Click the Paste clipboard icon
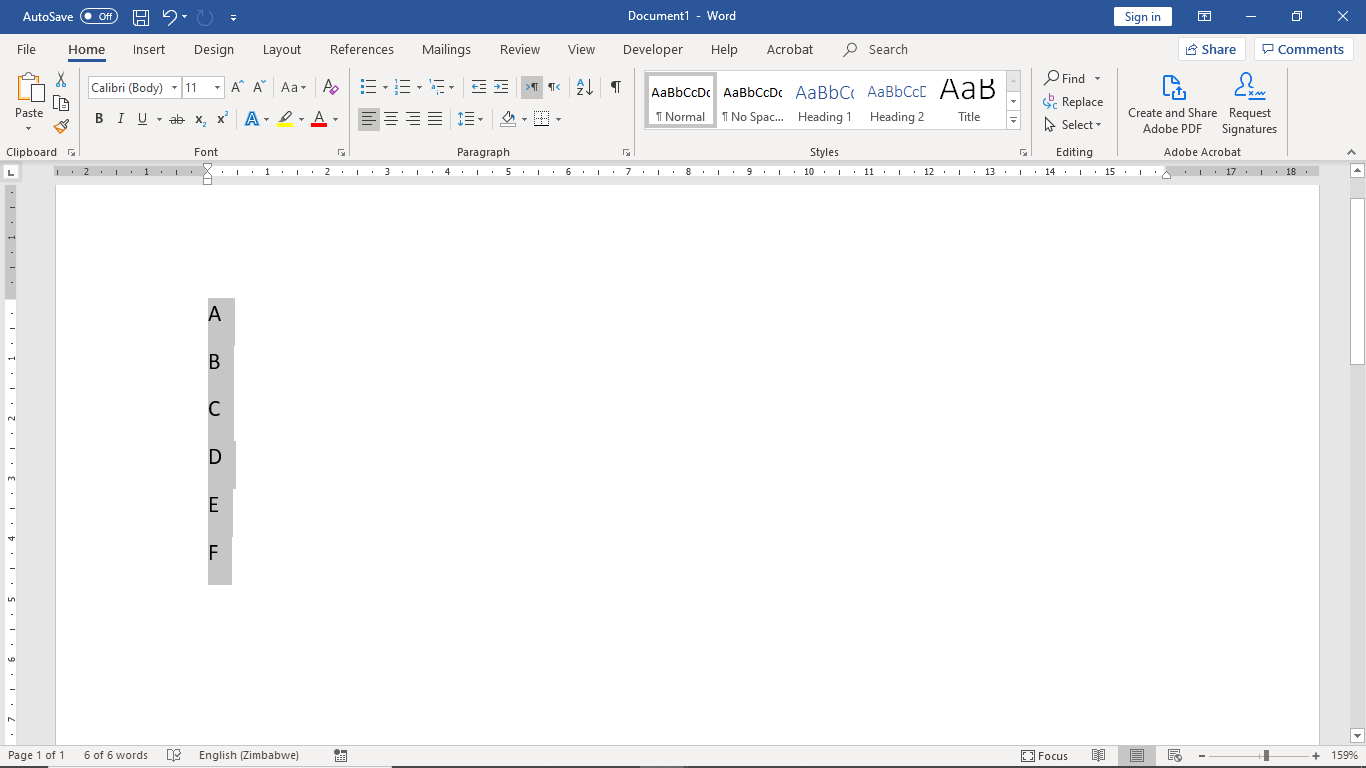This screenshot has width=1366, height=768. click(30, 88)
